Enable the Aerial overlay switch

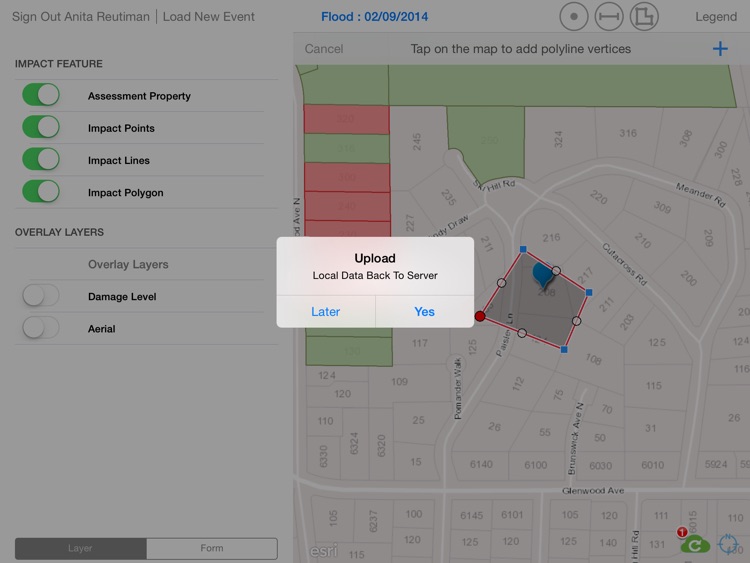41,328
